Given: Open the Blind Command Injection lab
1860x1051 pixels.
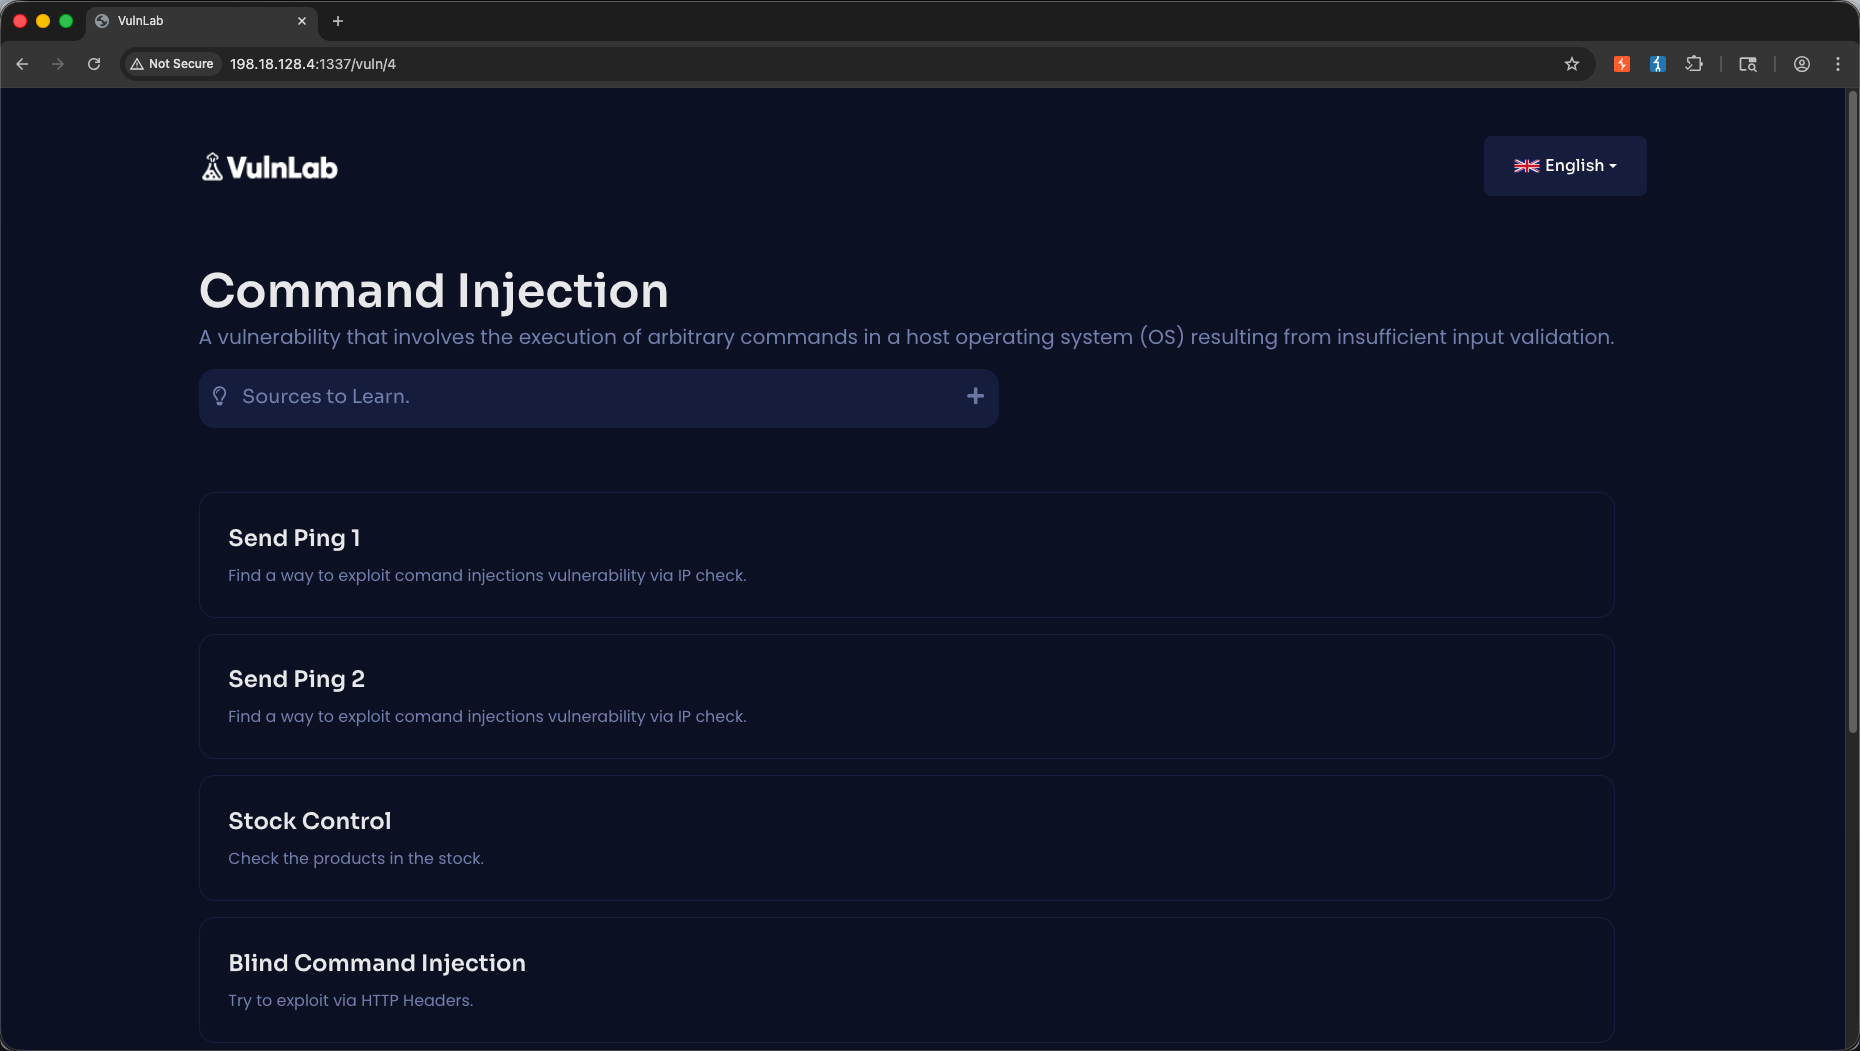Looking at the screenshot, I should tap(906, 980).
